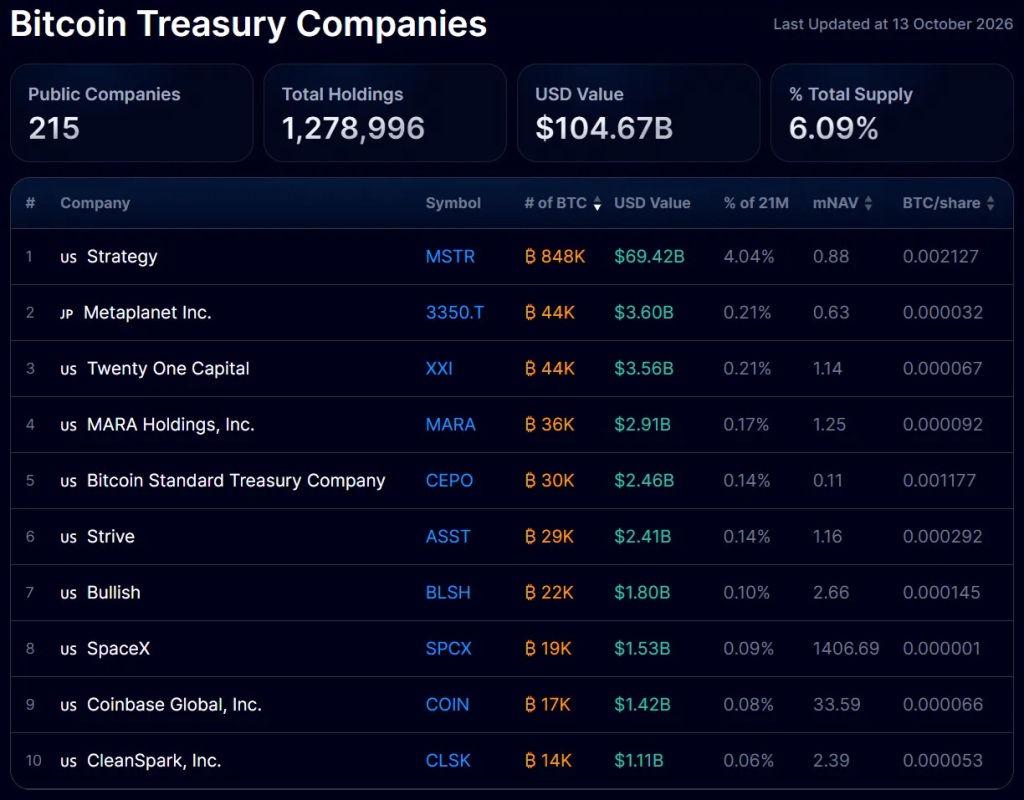Select the Strive company name
The width and height of the screenshot is (1024, 800).
[111, 537]
